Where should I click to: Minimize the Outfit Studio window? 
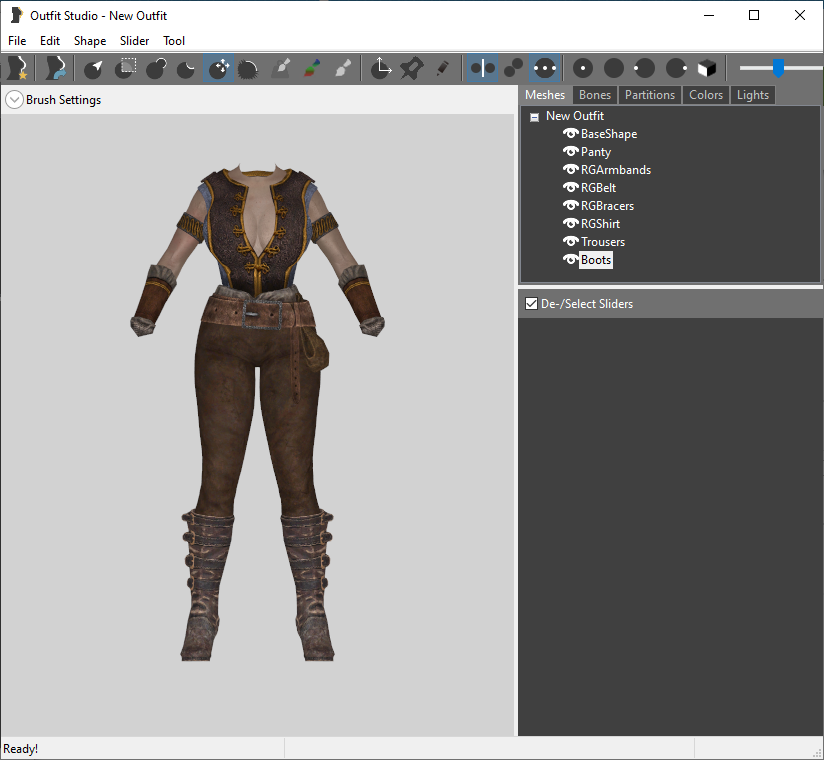point(709,15)
